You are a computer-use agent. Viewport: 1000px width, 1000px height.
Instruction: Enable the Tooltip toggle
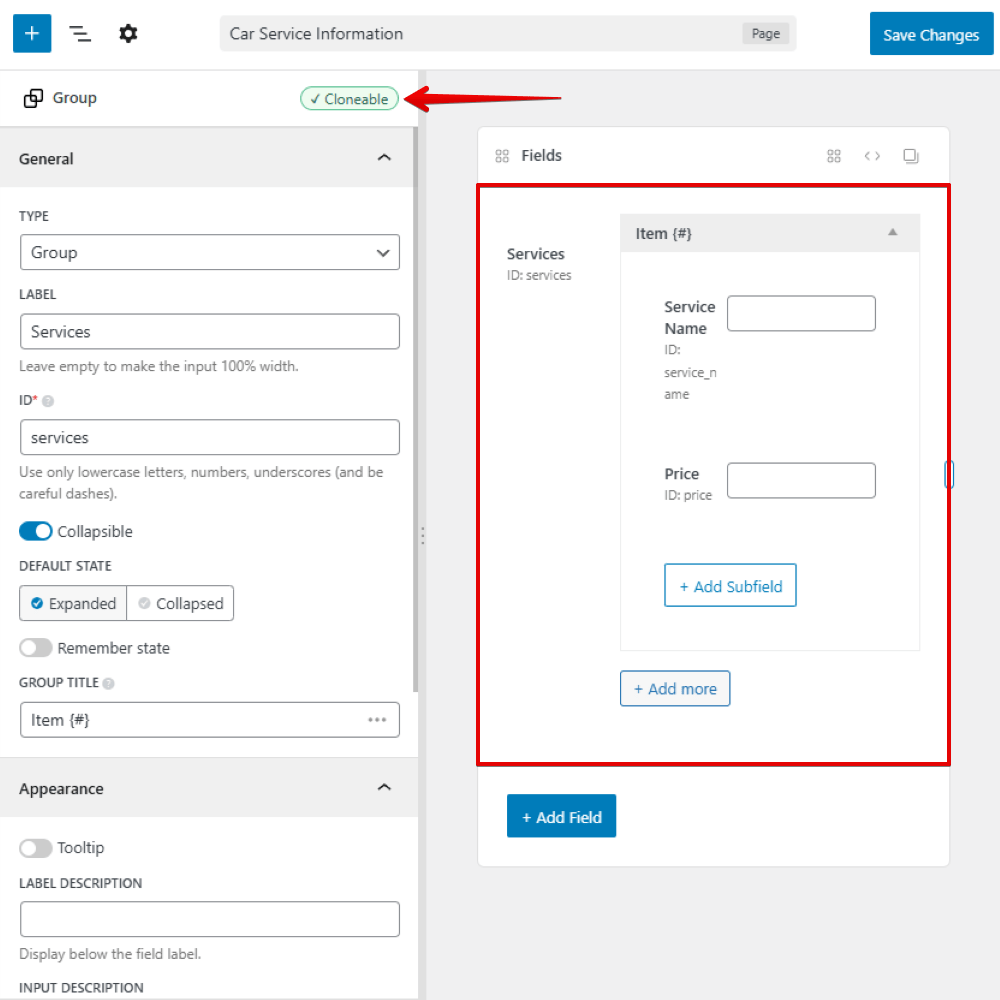tap(36, 847)
